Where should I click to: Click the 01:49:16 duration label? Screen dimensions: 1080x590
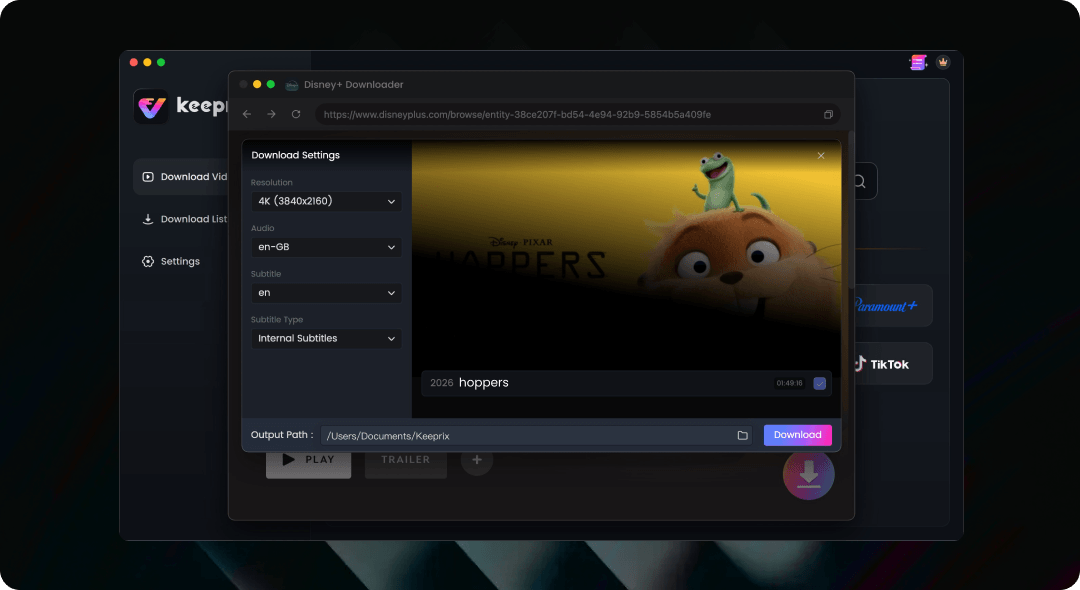tap(789, 383)
